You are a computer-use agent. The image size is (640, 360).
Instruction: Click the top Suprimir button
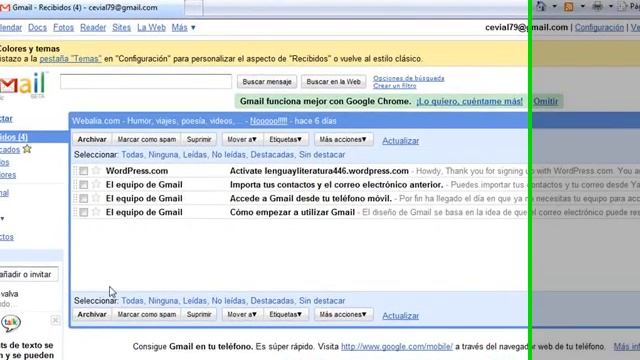pos(199,140)
